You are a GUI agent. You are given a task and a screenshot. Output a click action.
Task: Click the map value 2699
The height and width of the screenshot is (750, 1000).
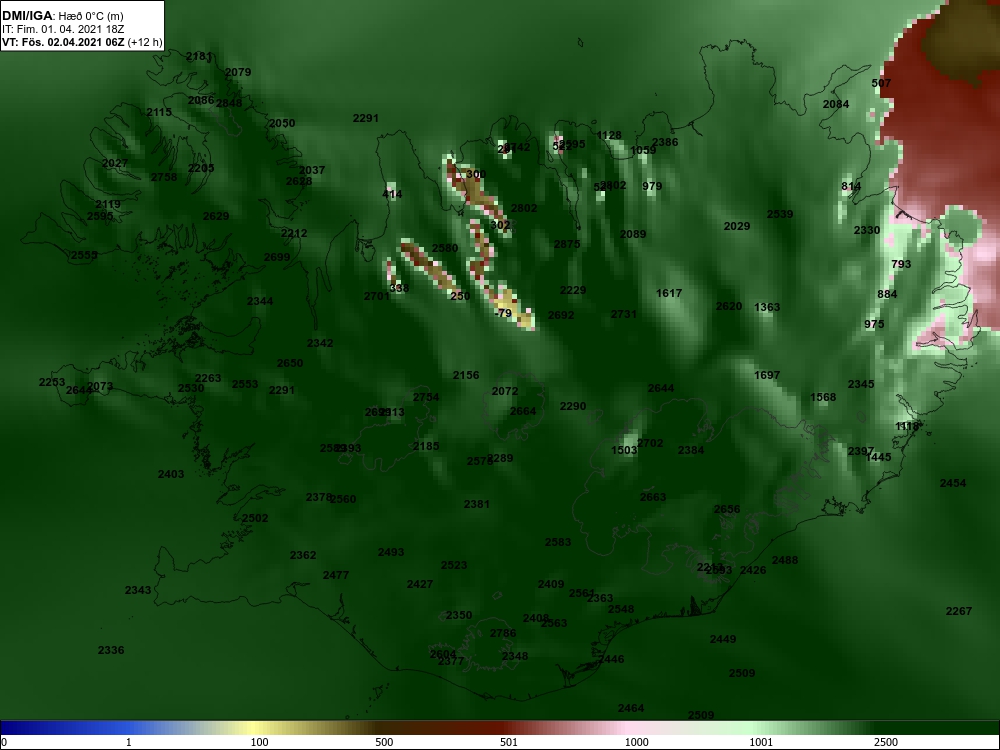click(277, 257)
